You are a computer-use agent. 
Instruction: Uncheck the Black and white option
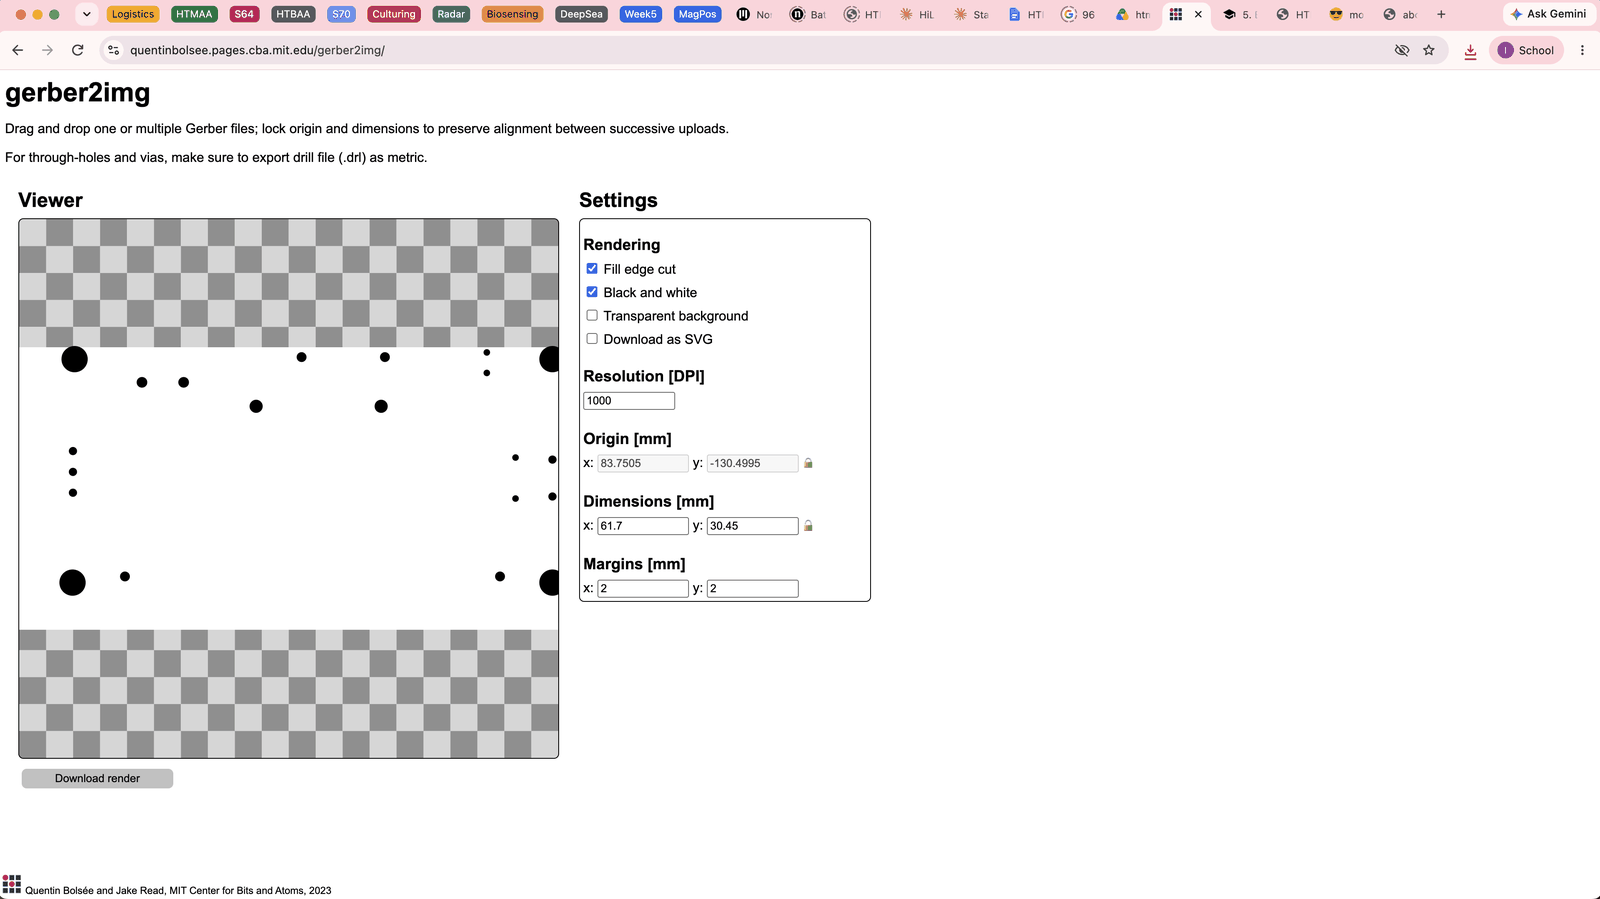(x=592, y=292)
